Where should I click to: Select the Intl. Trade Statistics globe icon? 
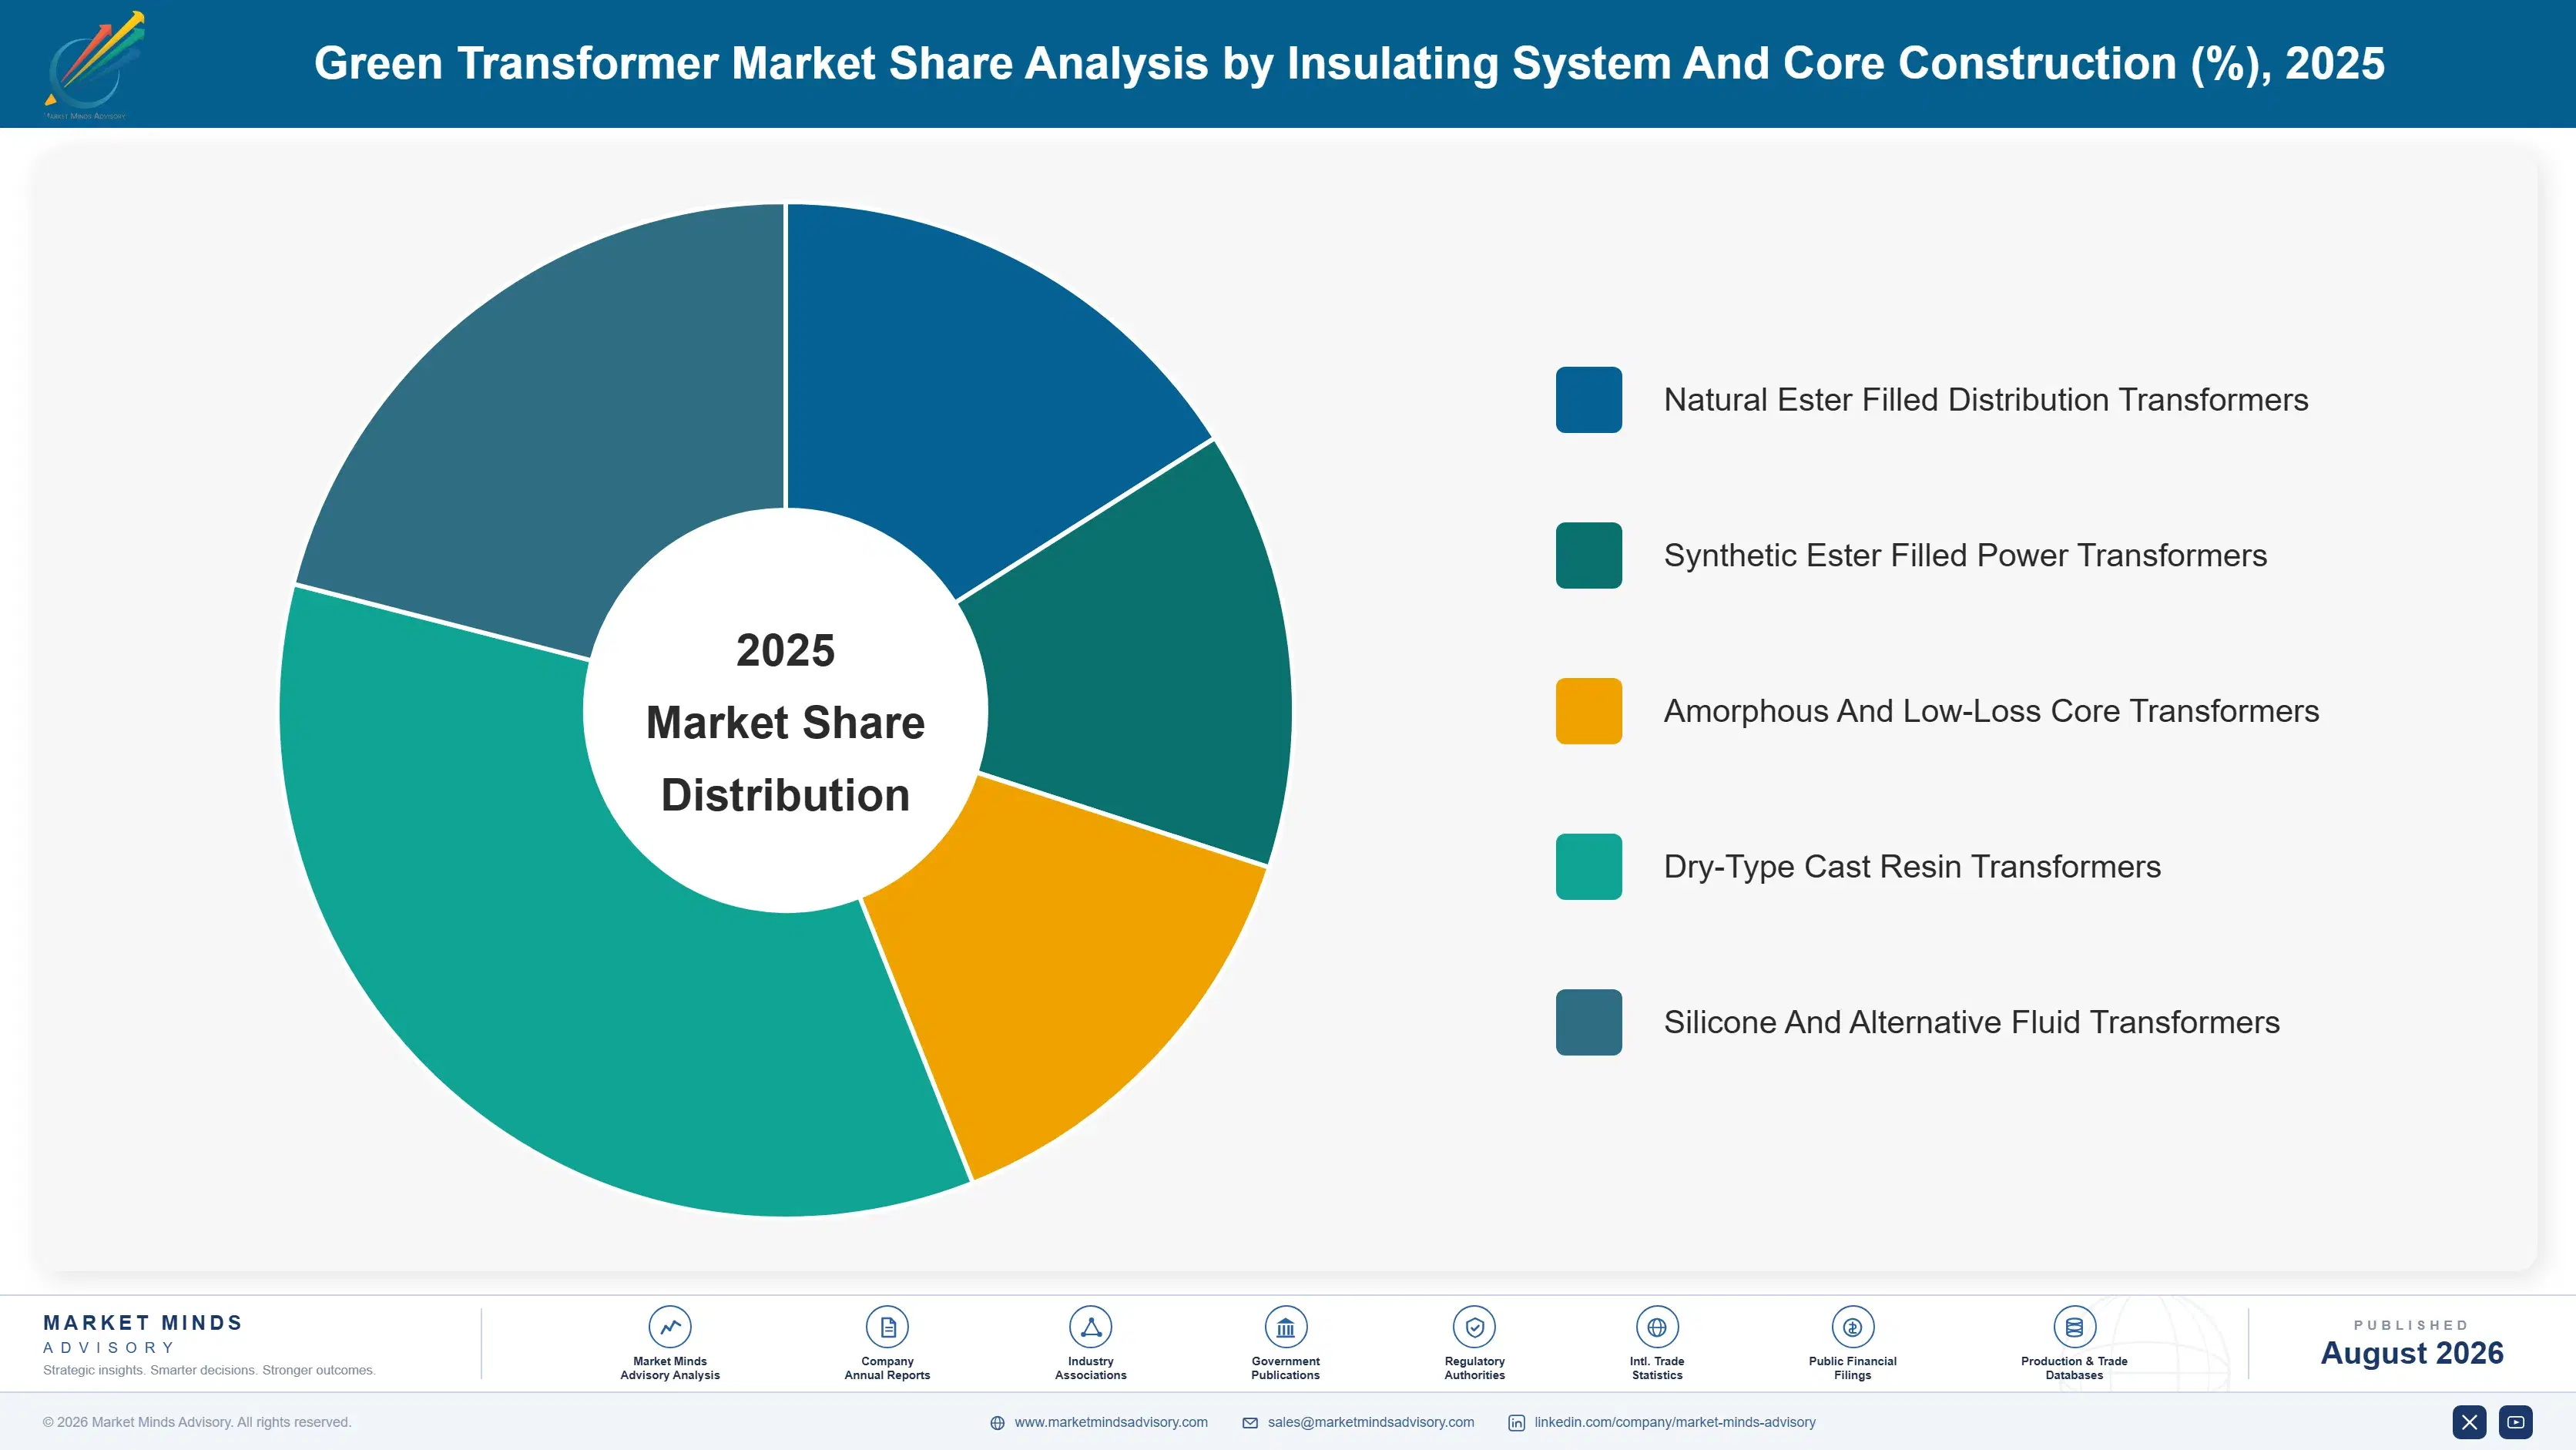[1657, 1327]
